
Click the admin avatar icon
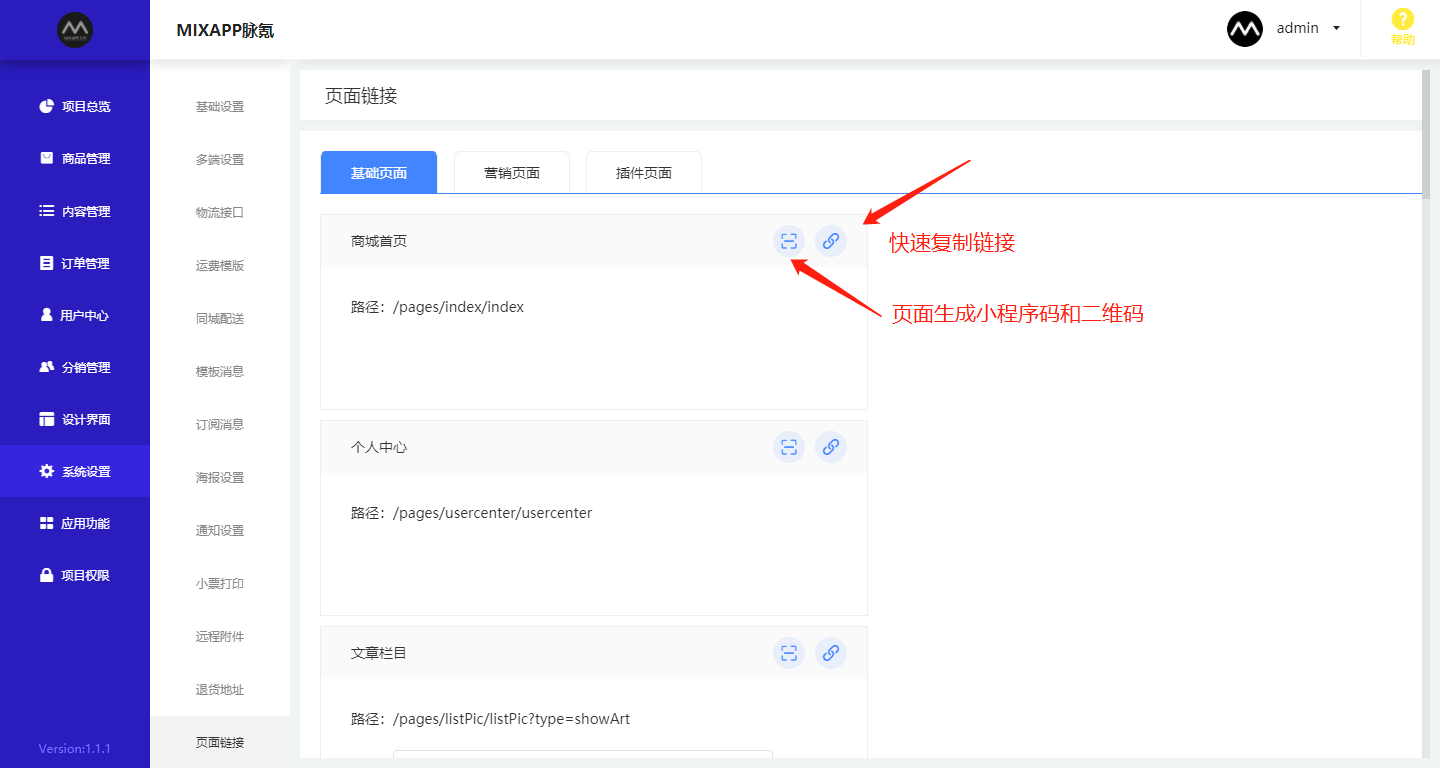tap(1245, 29)
